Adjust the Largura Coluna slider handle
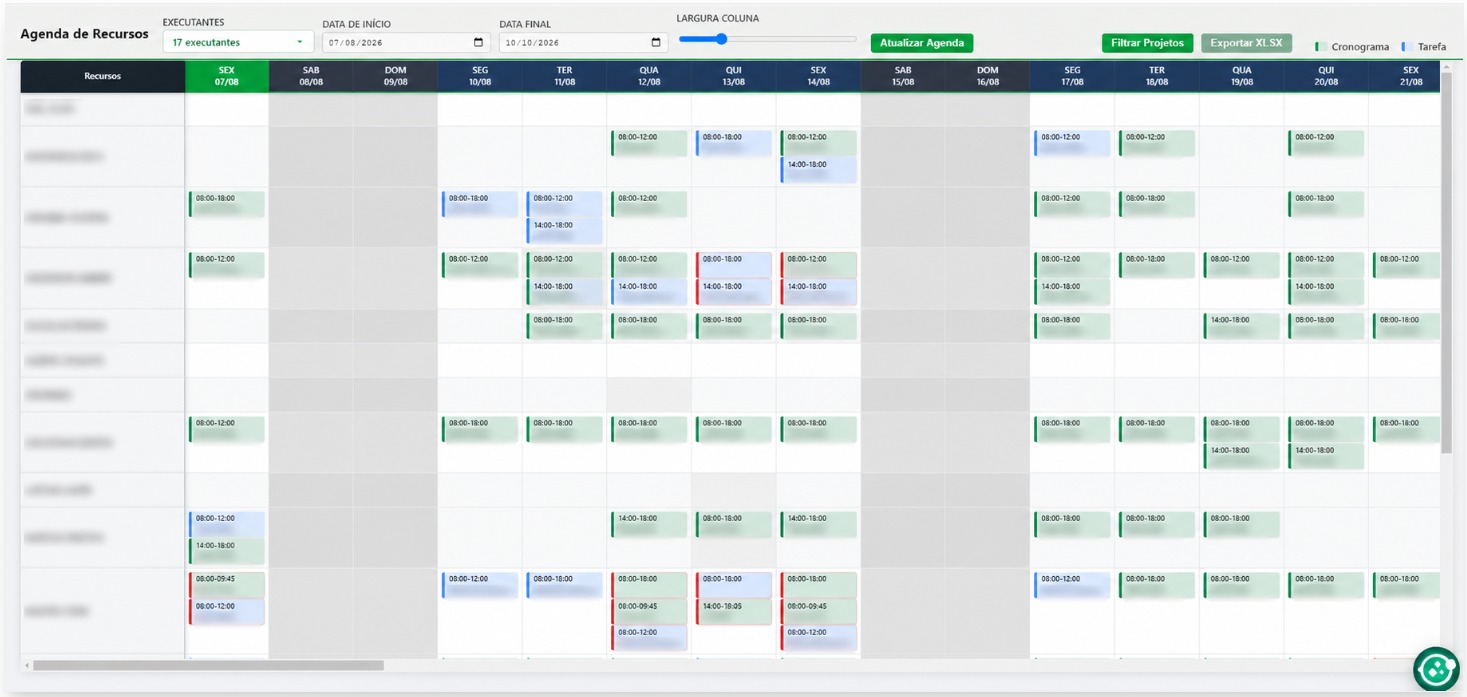The height and width of the screenshot is (697, 1467). 721,39
